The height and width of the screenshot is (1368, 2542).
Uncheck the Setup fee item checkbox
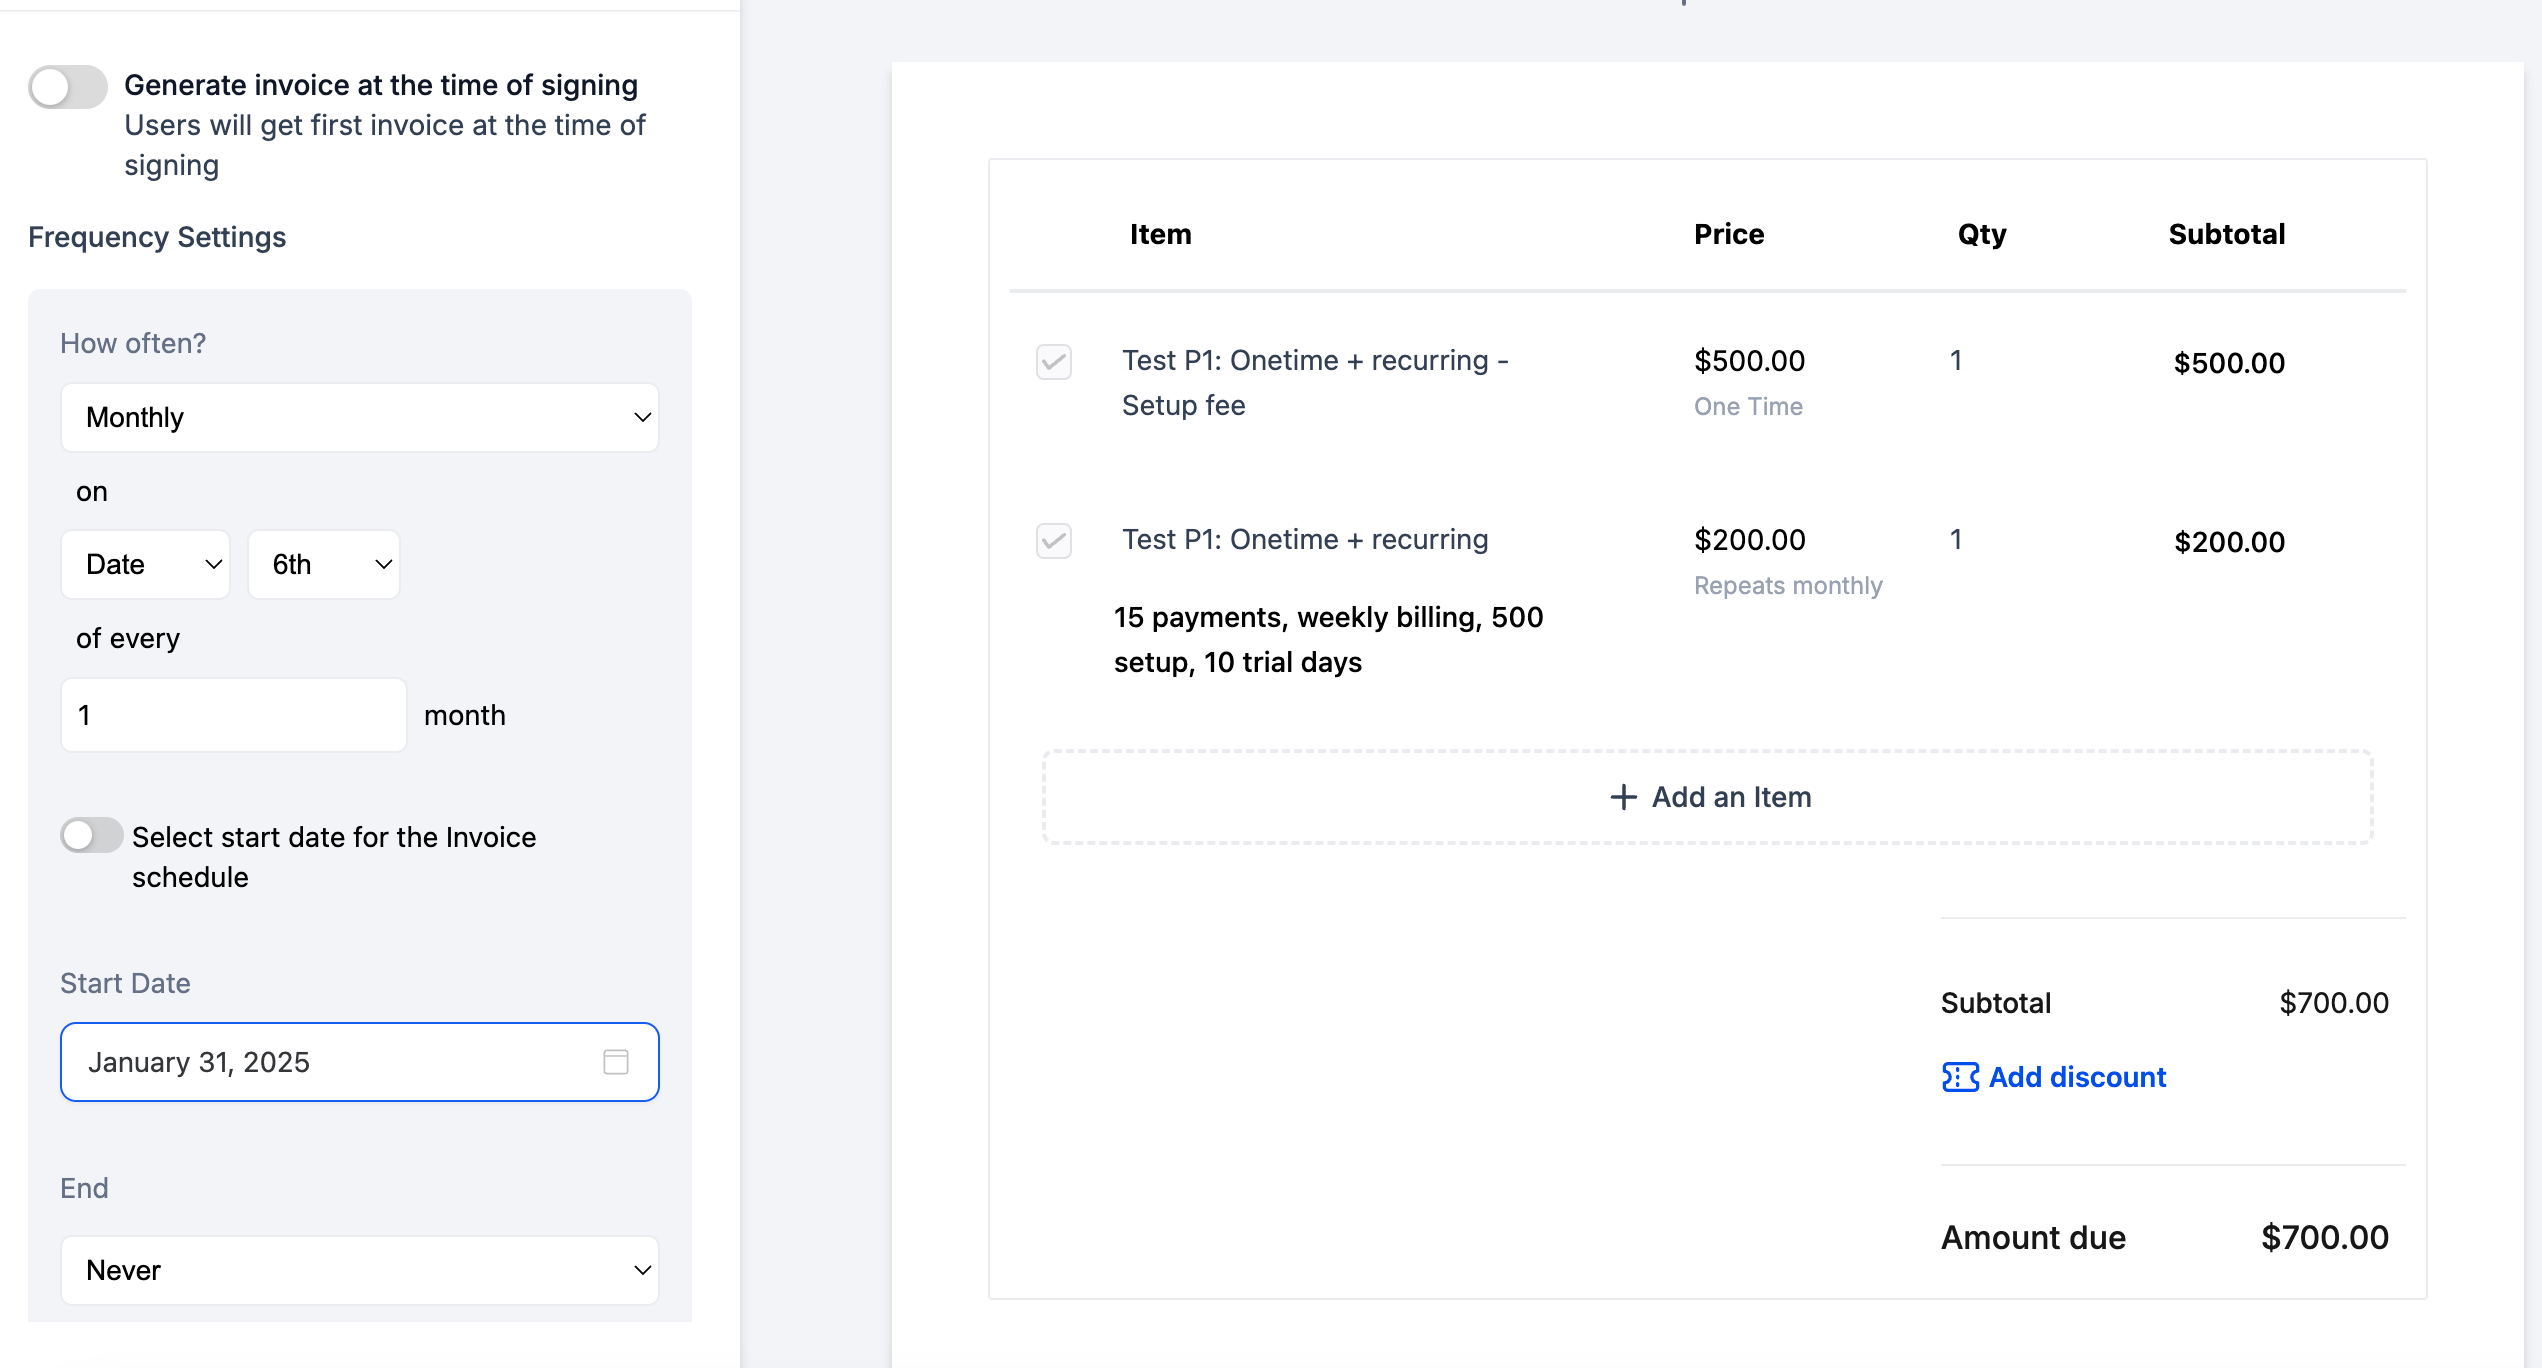click(x=1053, y=362)
